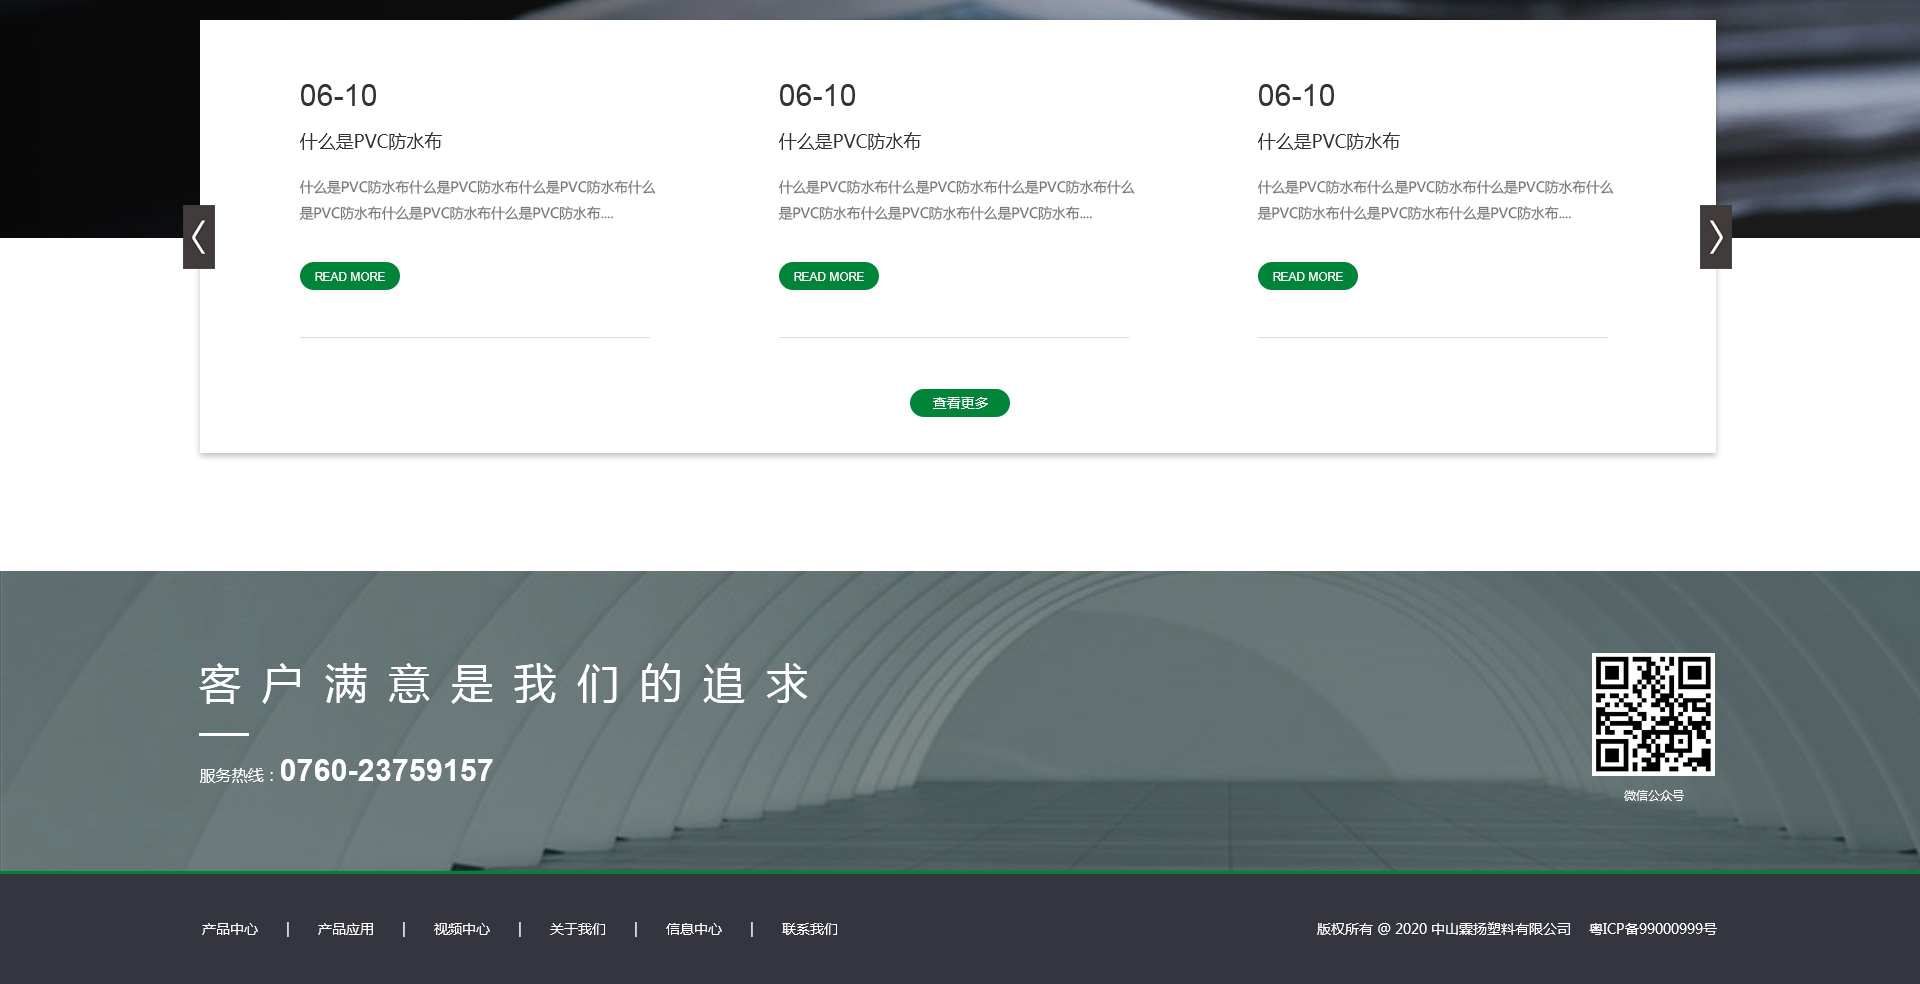
Task: Click the WeChat QR code image
Action: 1653,714
